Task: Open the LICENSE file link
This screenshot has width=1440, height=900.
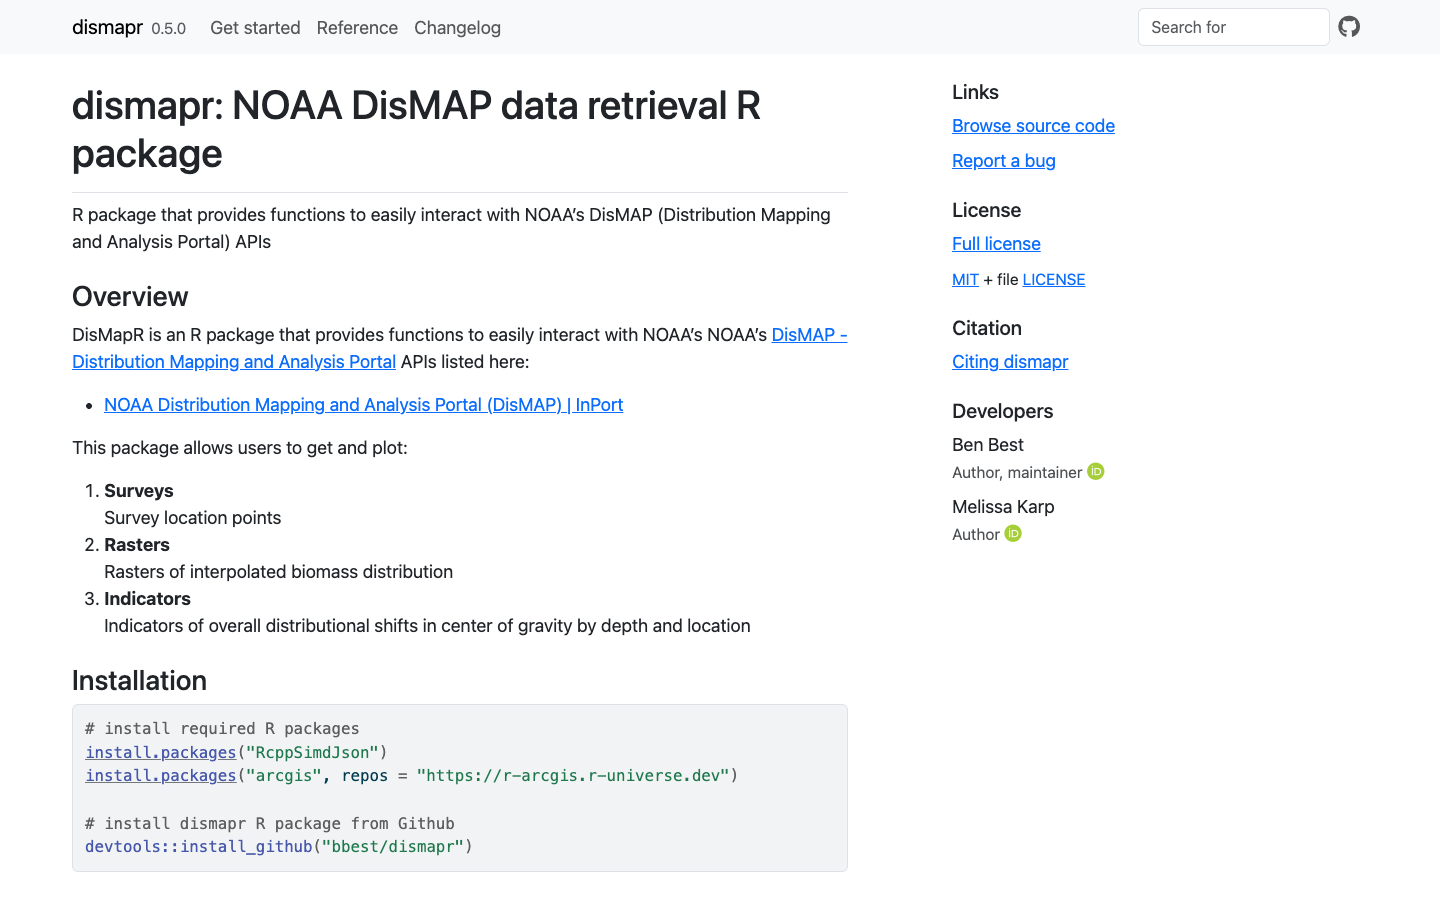Action: [x=1053, y=280]
